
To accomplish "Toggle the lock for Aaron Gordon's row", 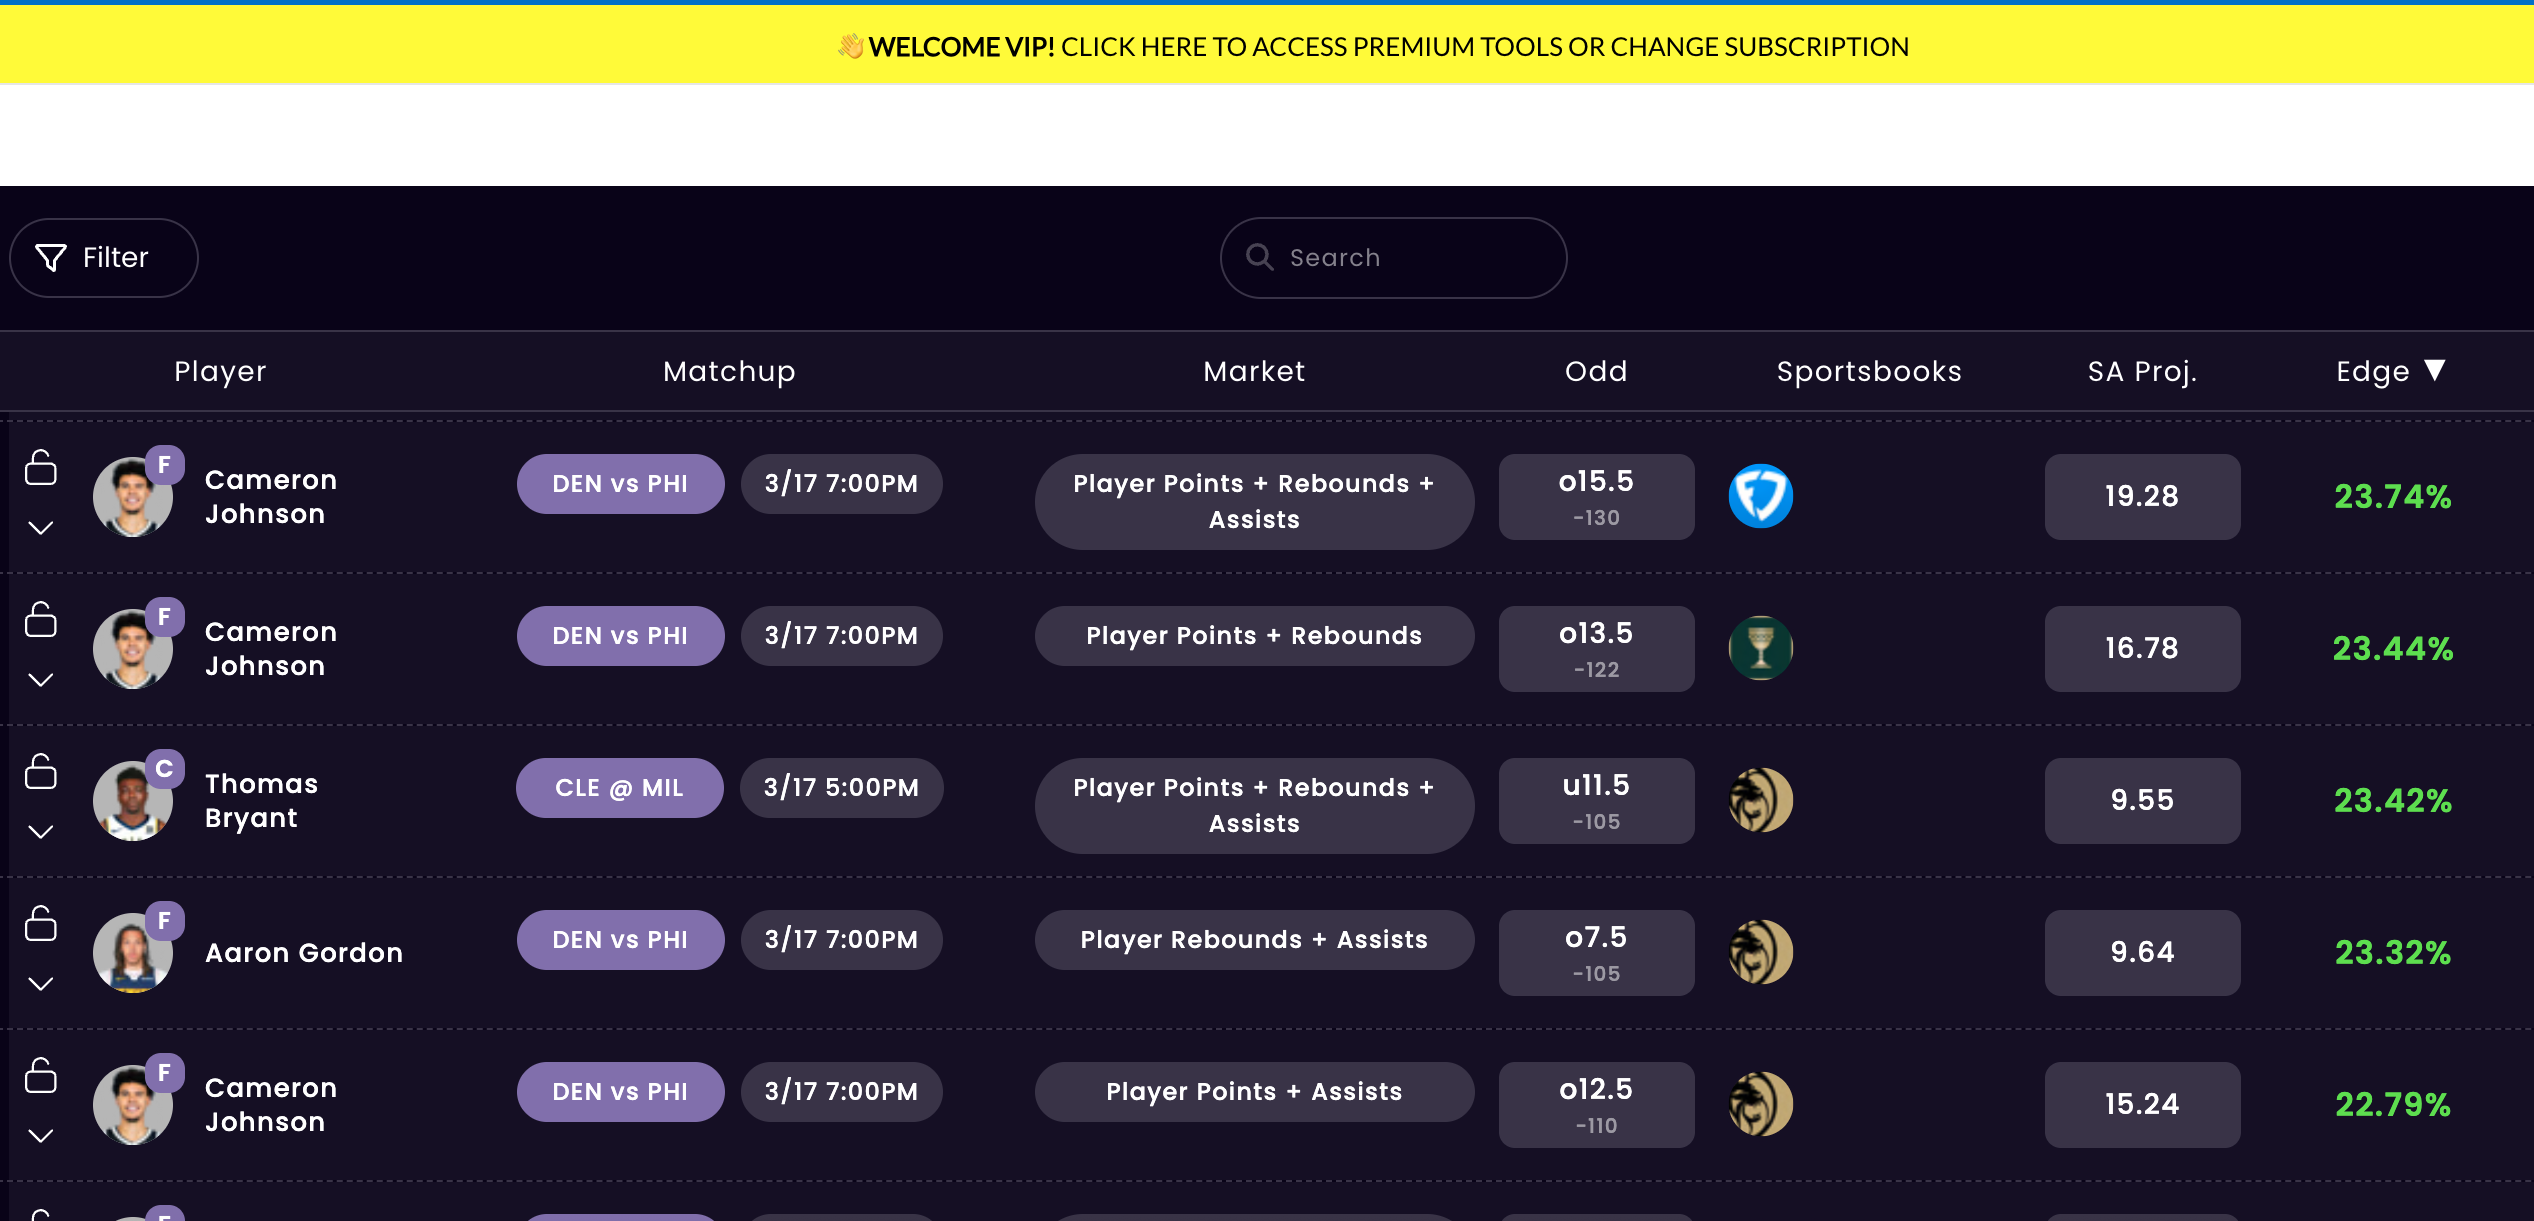I will pyautogui.click(x=41, y=923).
